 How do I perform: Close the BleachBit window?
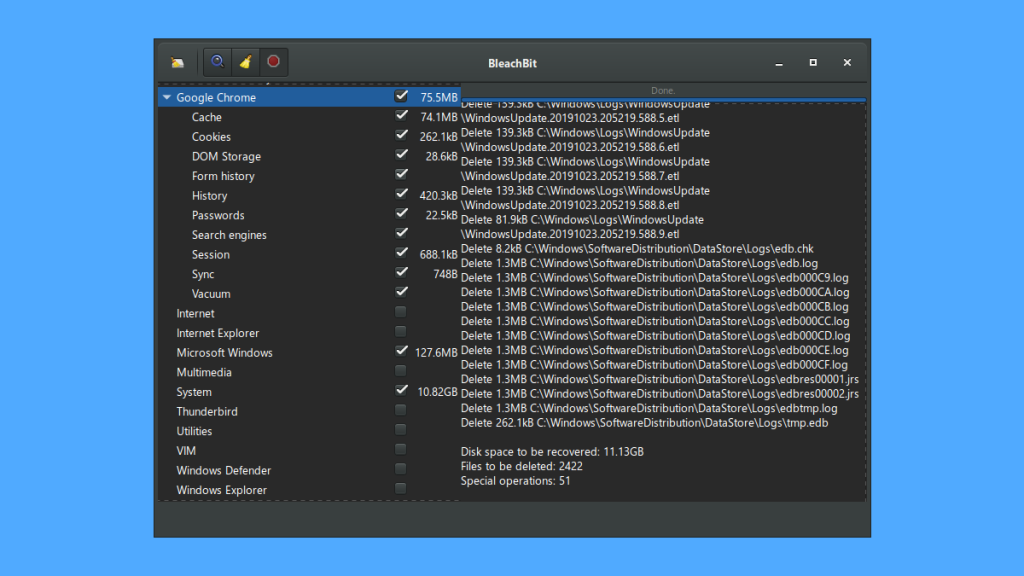847,63
